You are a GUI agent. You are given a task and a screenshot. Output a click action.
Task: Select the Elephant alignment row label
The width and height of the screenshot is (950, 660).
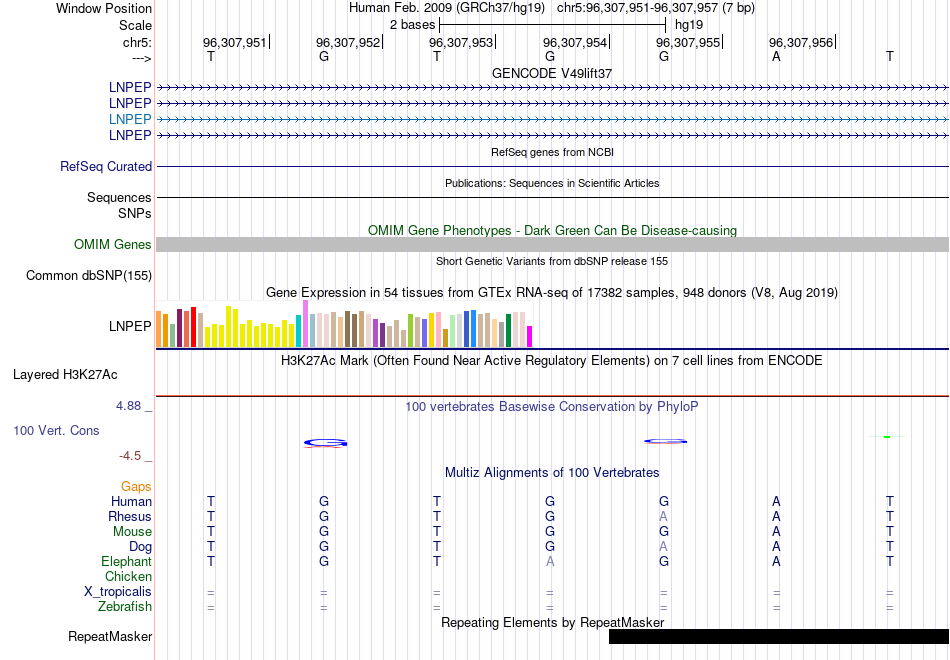point(126,562)
